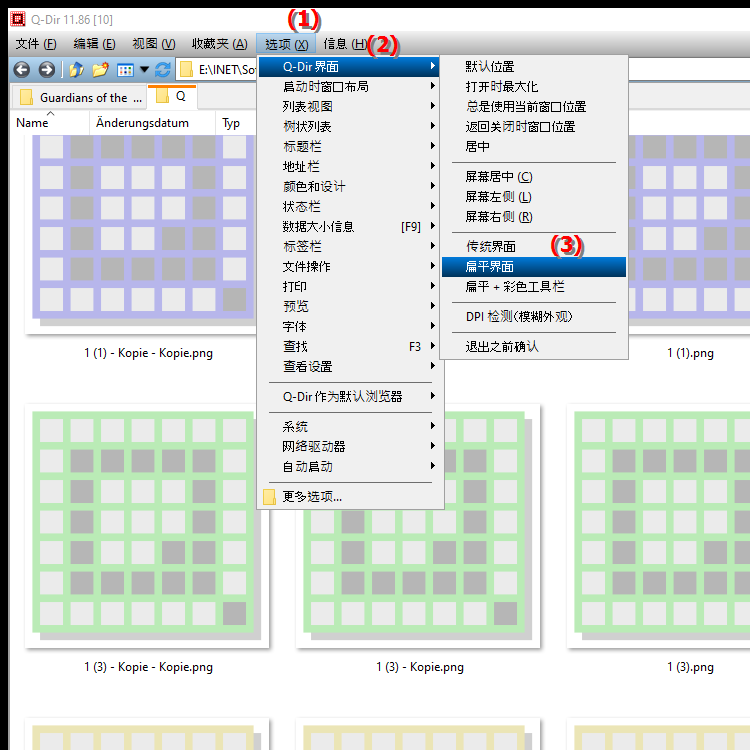Expand the 状态栏 submenu
Image resolution: width=750 pixels, height=750 pixels.
pyautogui.click(x=350, y=207)
